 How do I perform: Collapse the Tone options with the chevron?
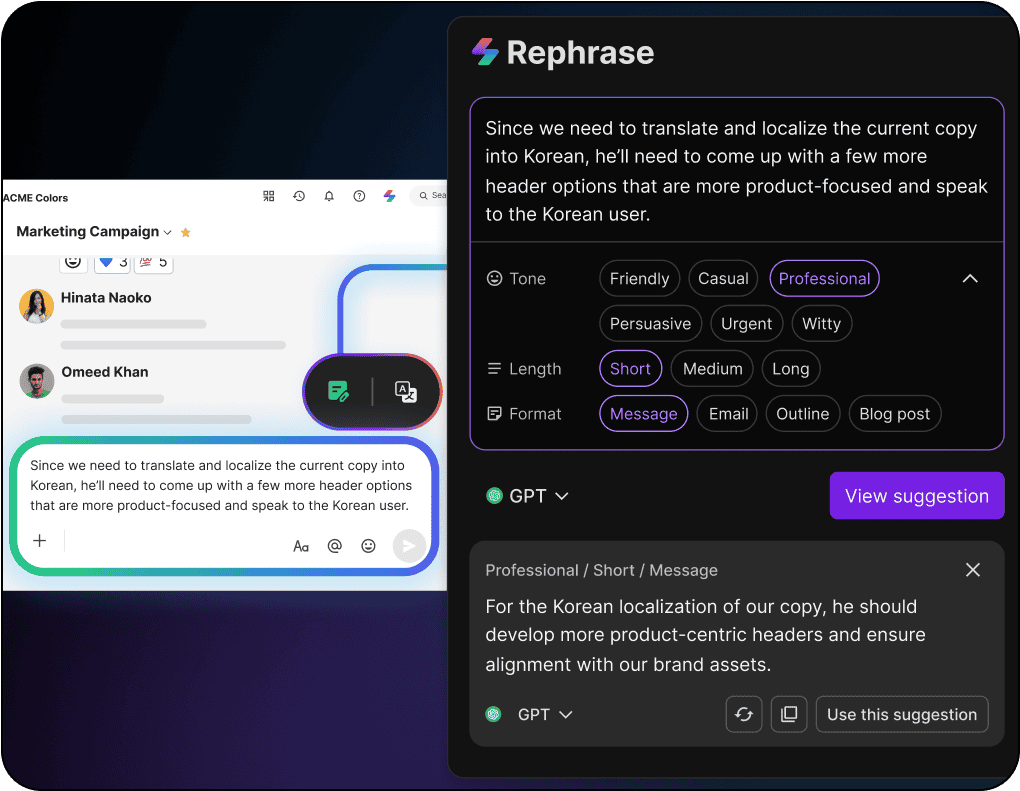pos(969,279)
